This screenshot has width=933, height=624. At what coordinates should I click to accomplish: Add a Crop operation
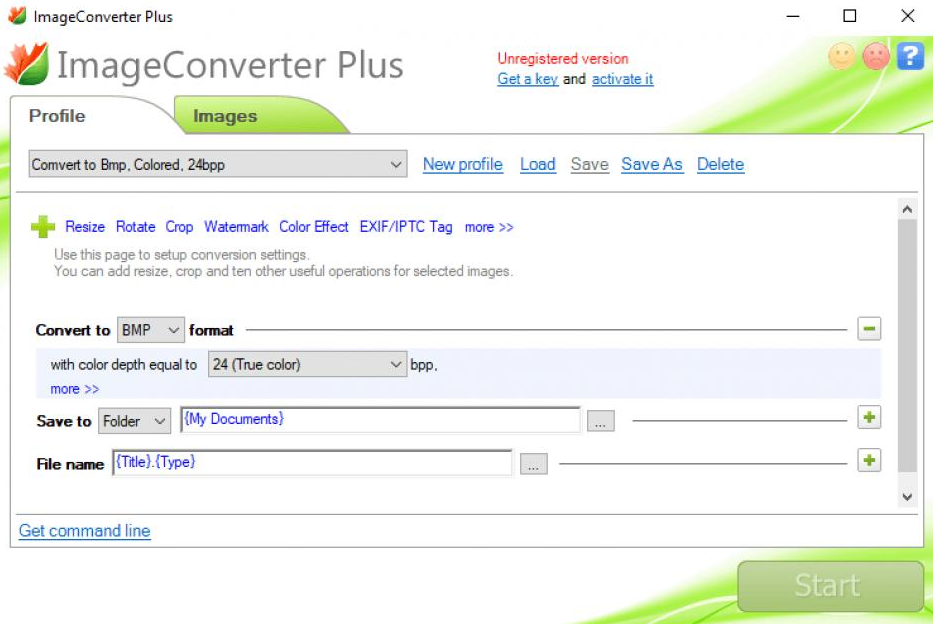pos(179,227)
